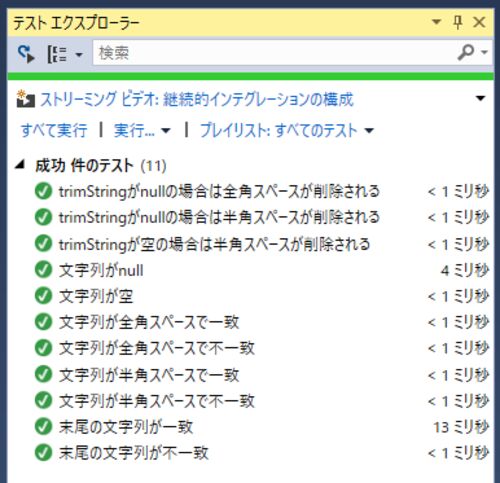This screenshot has width=500, height=483.
Task: Select the 成功 件のテスト (11) header
Action: pyautogui.click(x=101, y=165)
